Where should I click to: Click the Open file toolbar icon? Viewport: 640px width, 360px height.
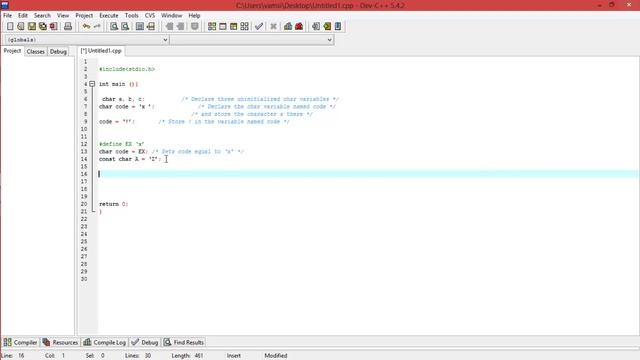(x=21, y=27)
